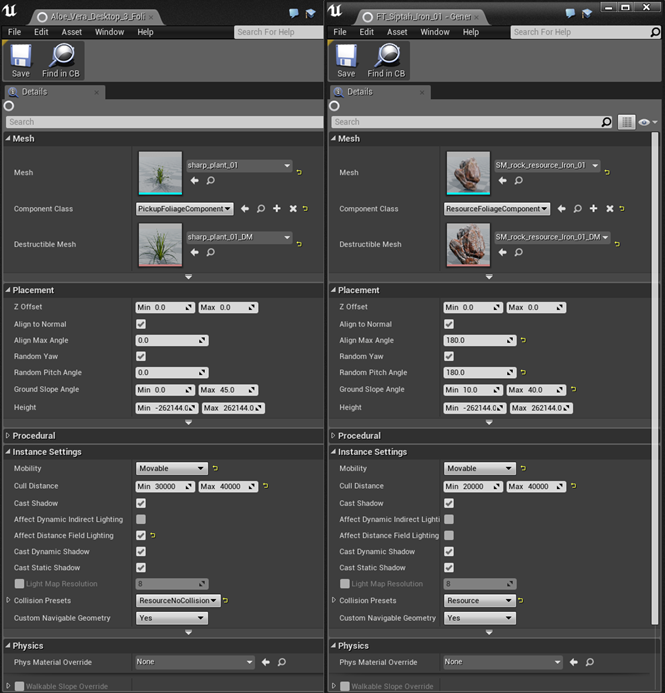The width and height of the screenshot is (665, 693).
Task: Open the property matrix grid icon near search
Action: point(627,122)
